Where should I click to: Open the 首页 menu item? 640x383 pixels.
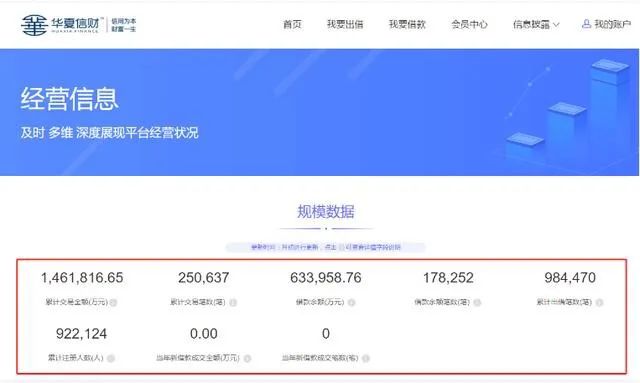292,24
